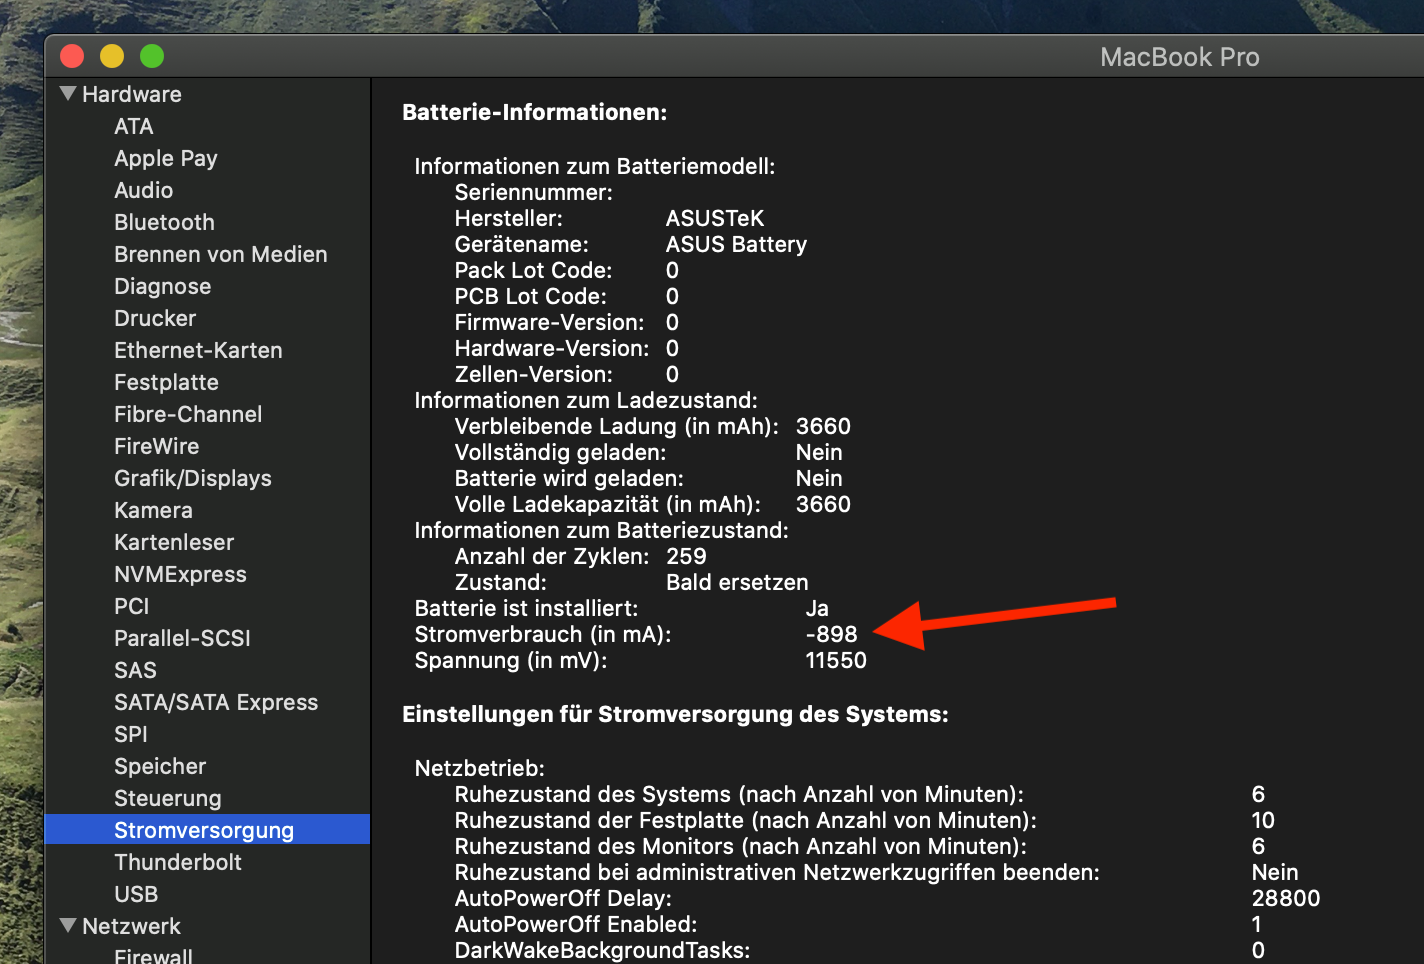Open the Ethernet-Karten entry
Screen dimensions: 1424x964
[198, 350]
